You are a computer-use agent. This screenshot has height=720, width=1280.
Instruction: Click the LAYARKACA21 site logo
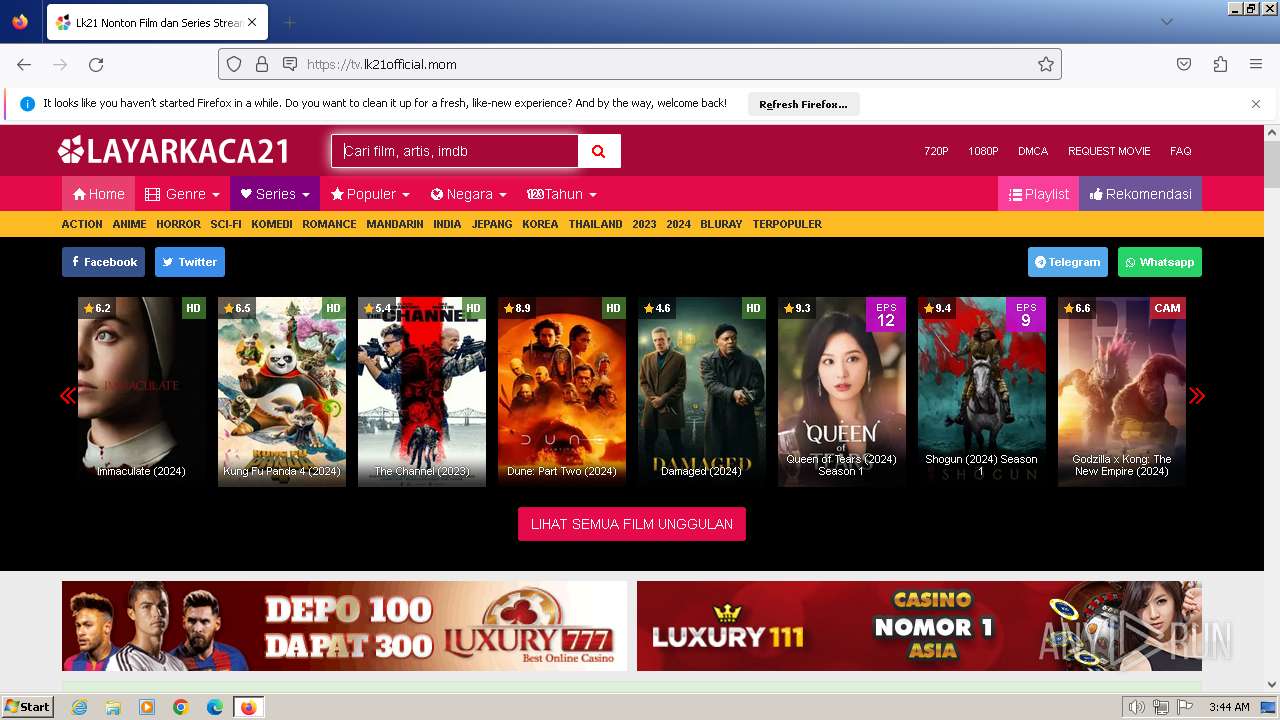(174, 151)
